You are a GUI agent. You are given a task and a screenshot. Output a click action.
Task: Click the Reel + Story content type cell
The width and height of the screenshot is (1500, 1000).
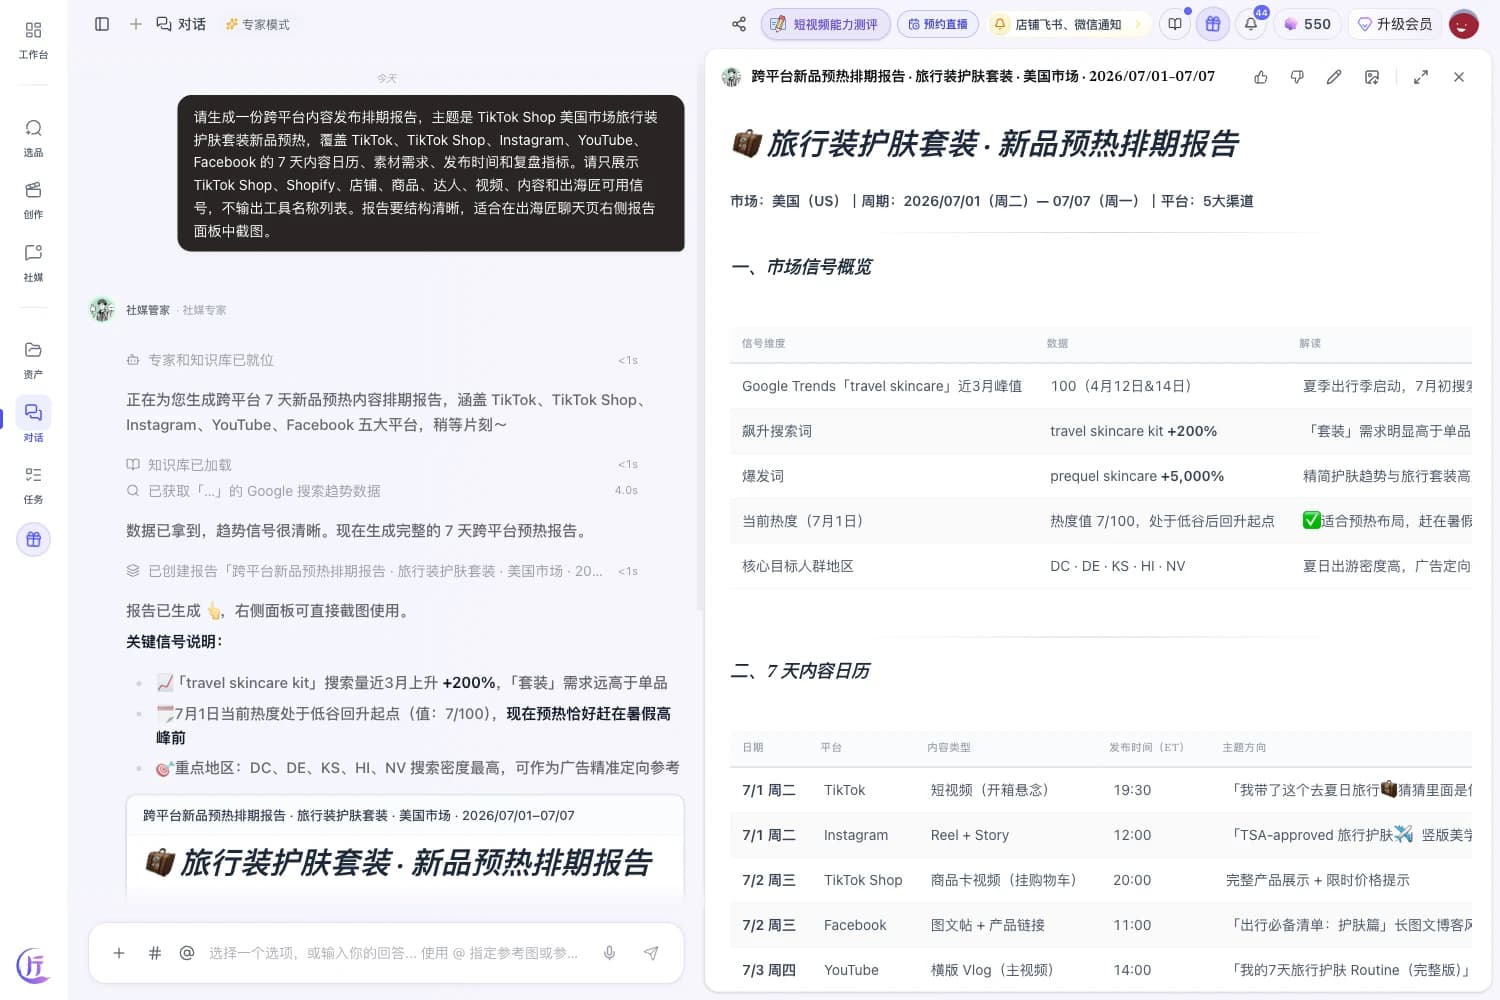970,835
